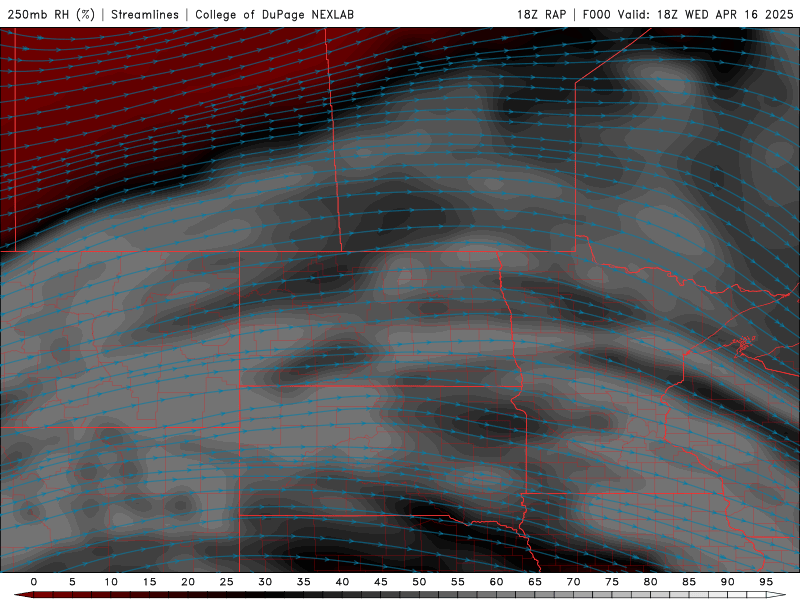Click the colorbar label "95"

pyautogui.click(x=766, y=582)
